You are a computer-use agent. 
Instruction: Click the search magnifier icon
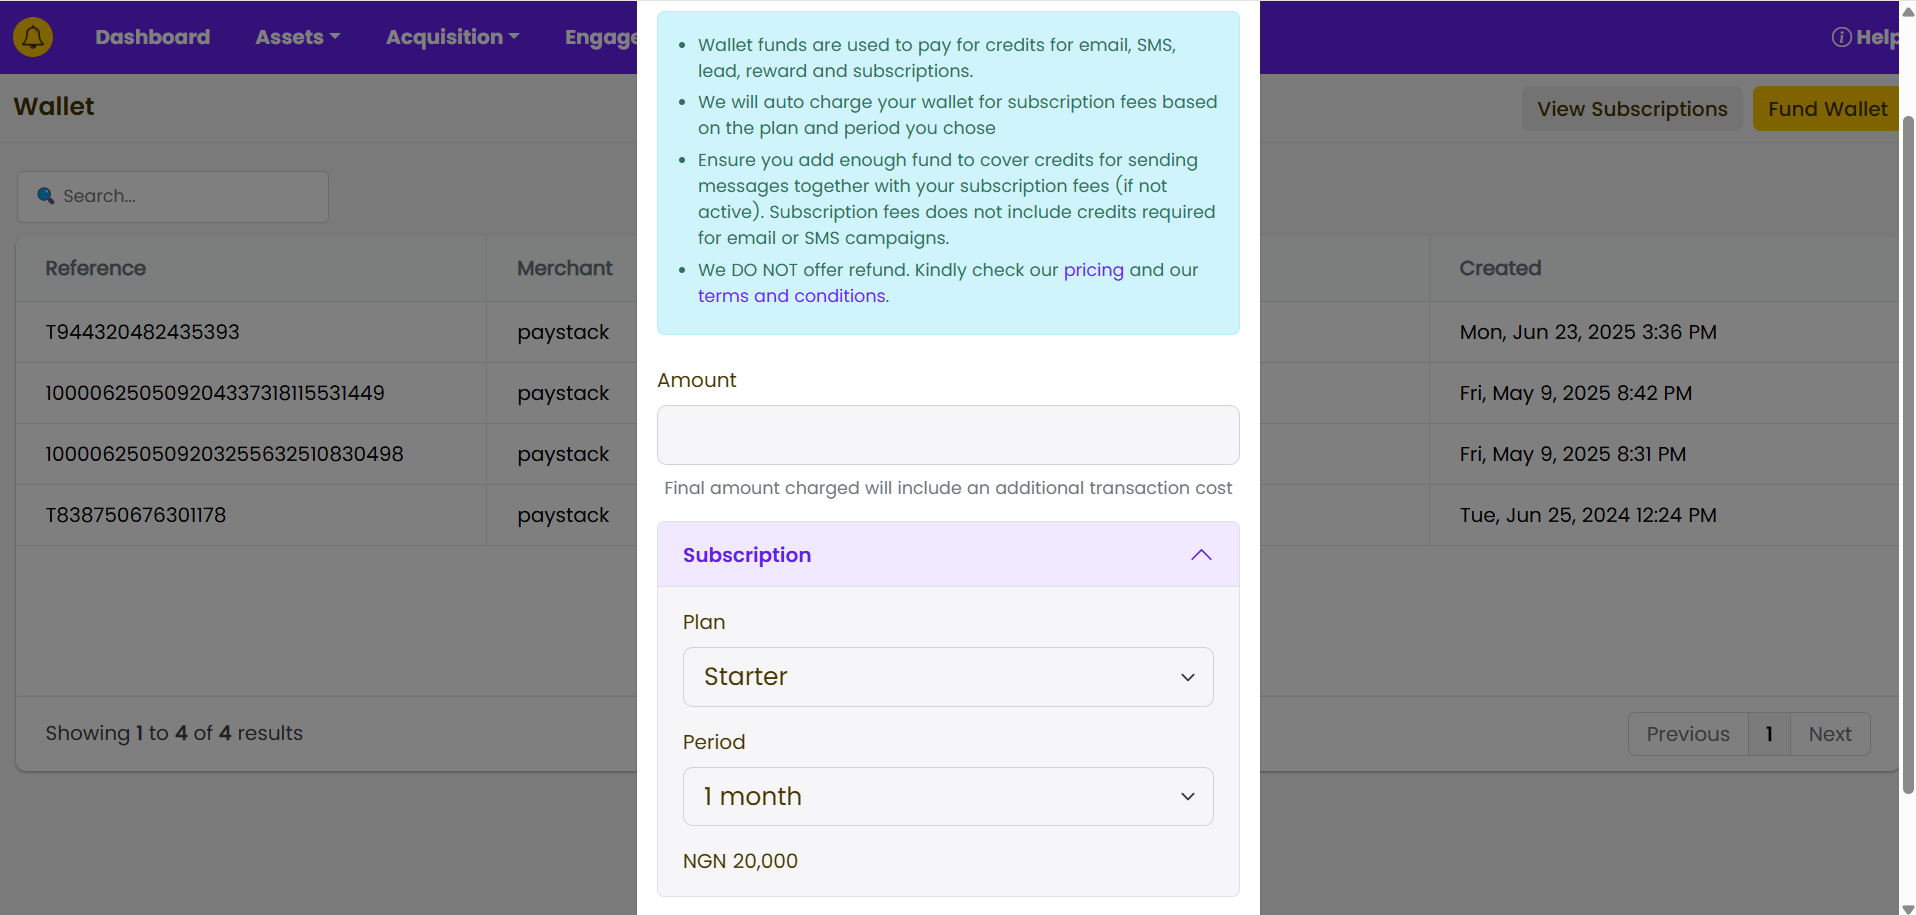[46, 196]
